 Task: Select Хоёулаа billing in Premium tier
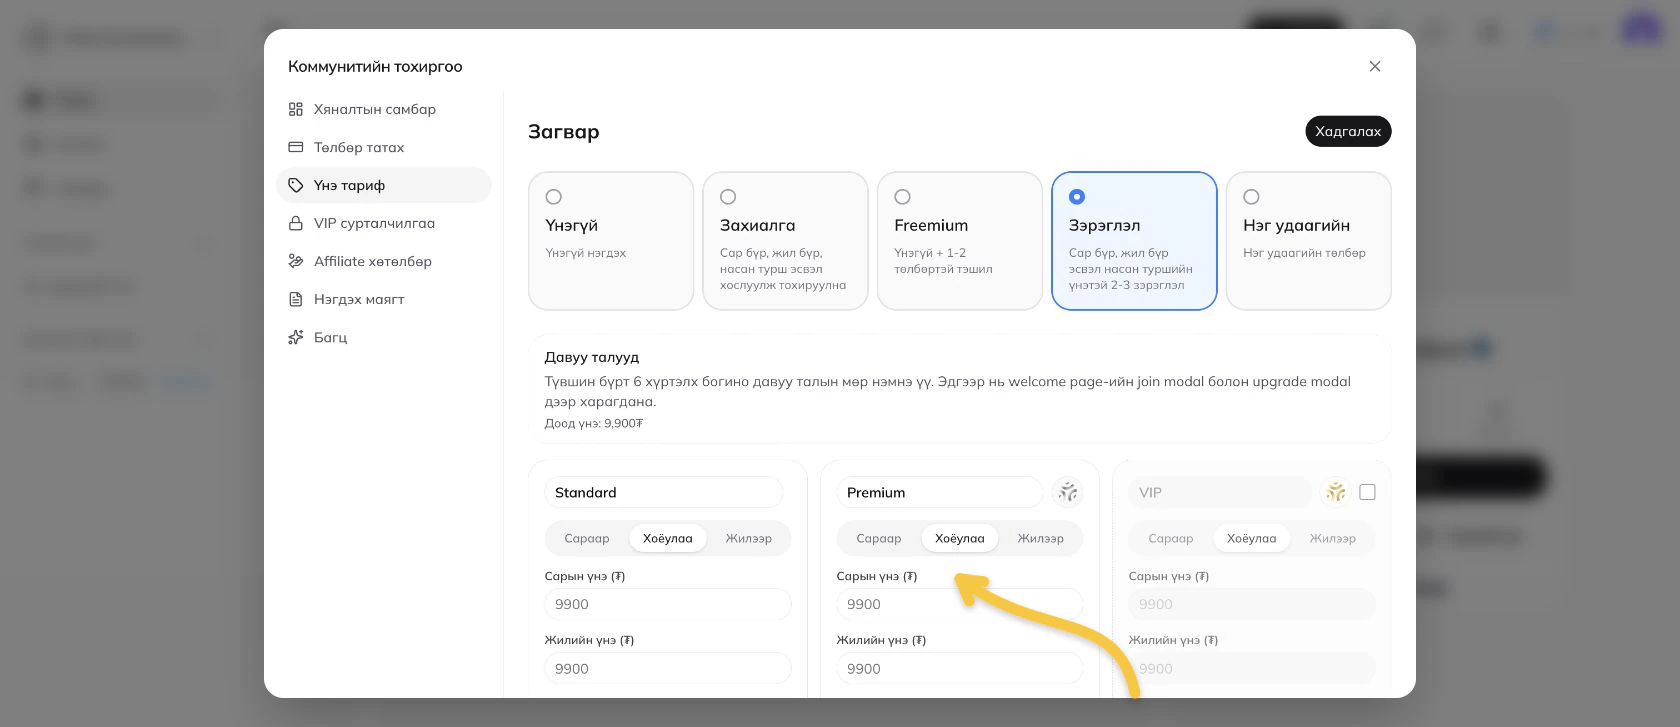click(x=960, y=538)
